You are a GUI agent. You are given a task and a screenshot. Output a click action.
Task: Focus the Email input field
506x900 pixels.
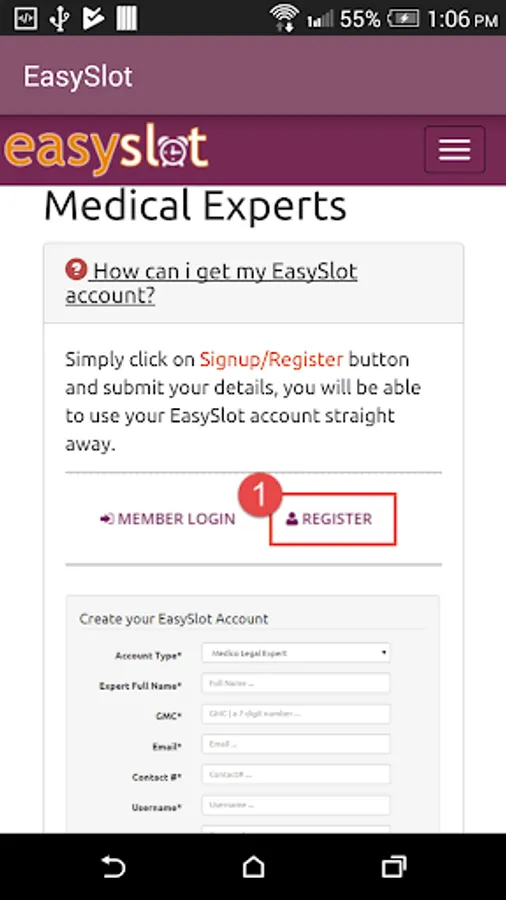coord(295,744)
